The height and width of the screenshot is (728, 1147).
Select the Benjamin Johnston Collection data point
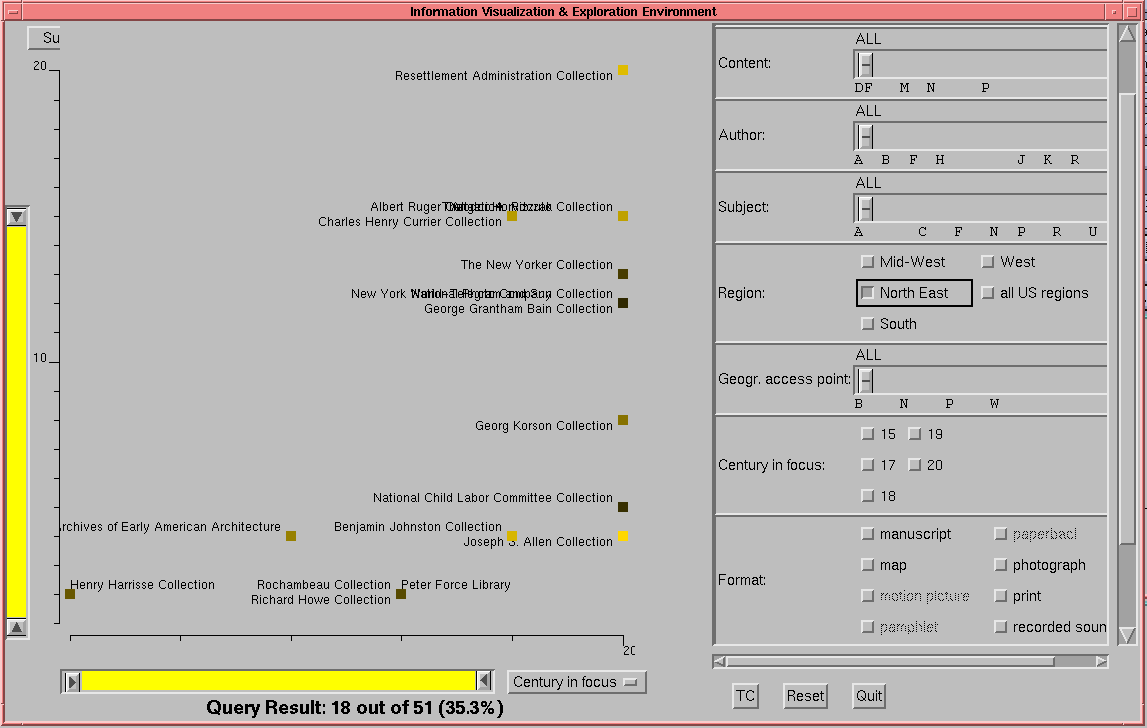(512, 536)
